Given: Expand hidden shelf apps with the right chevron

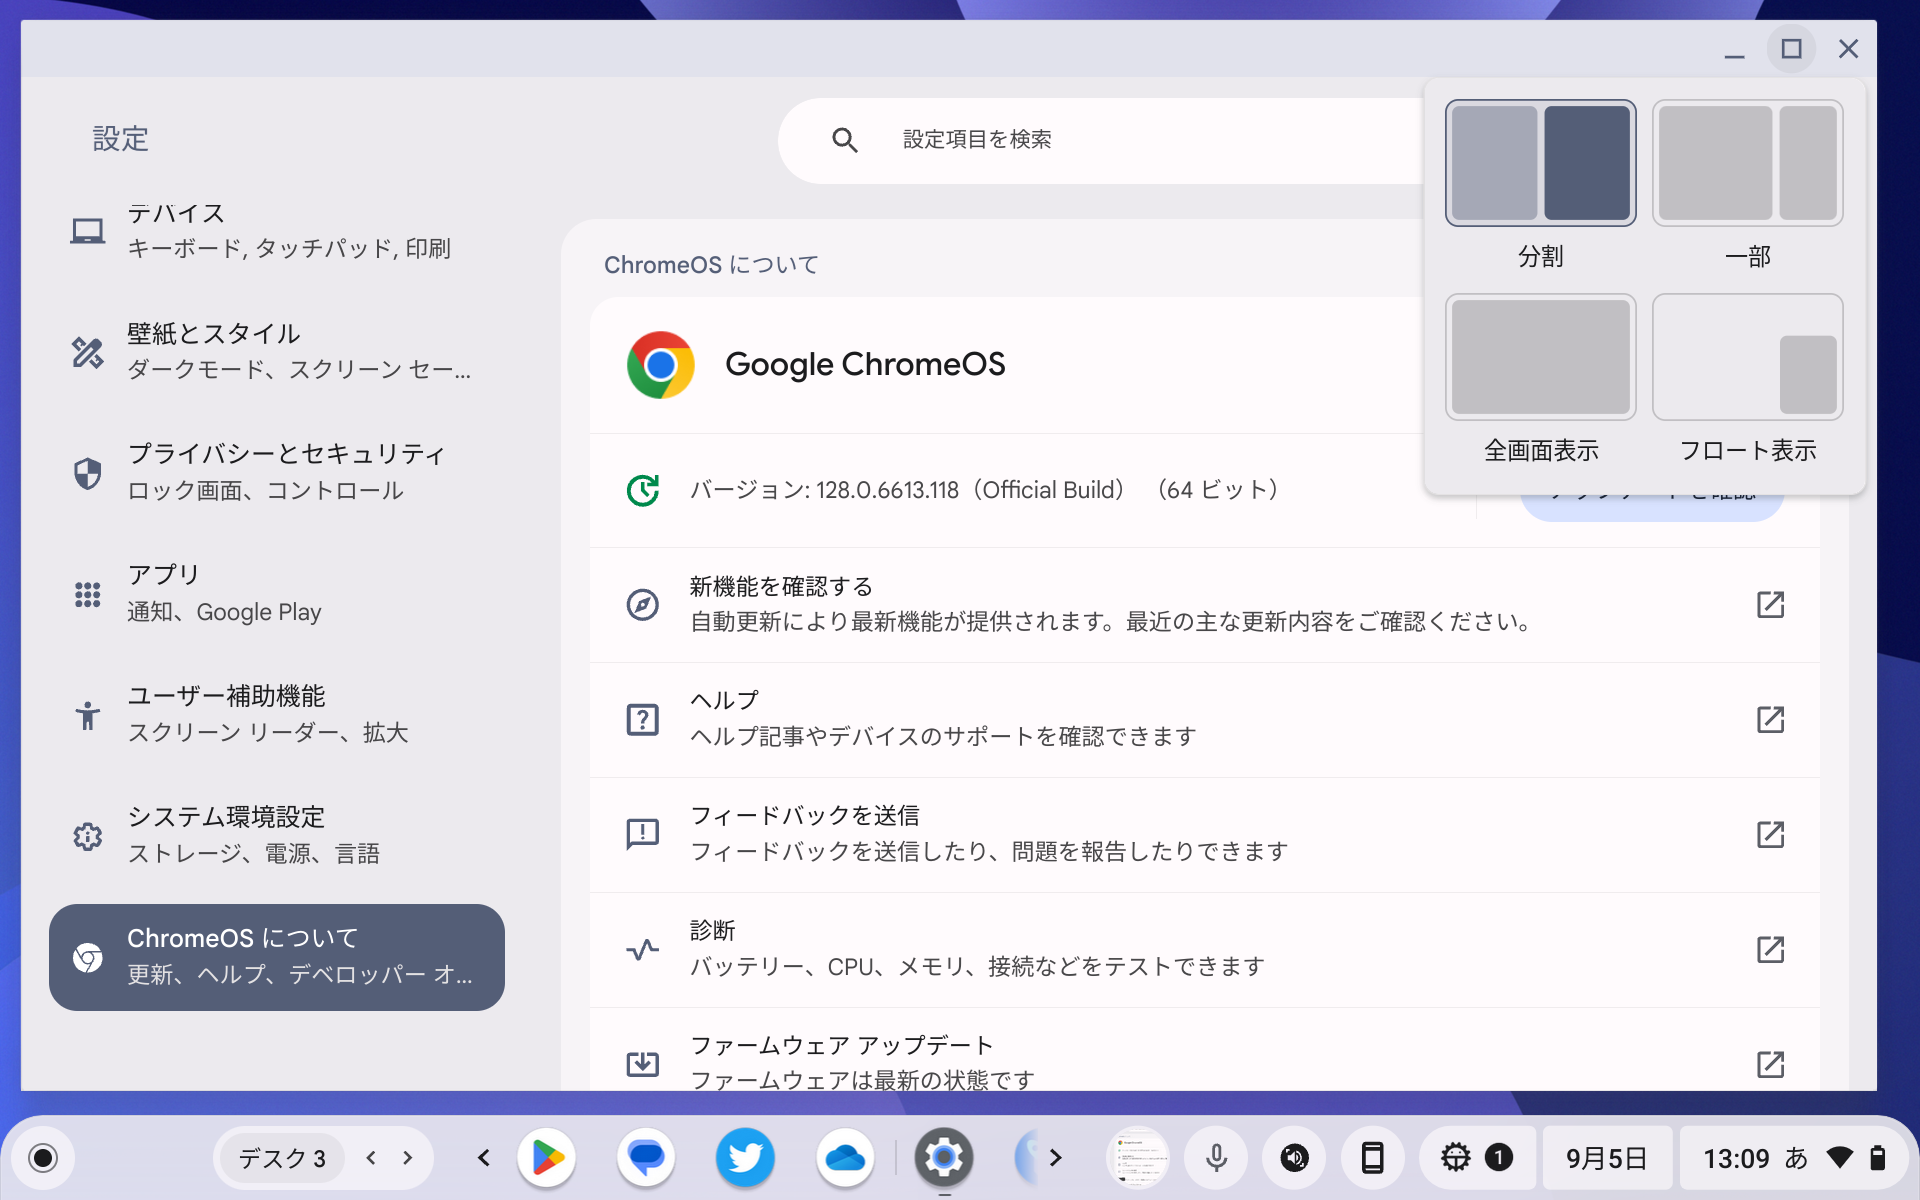Looking at the screenshot, I should (1053, 1157).
